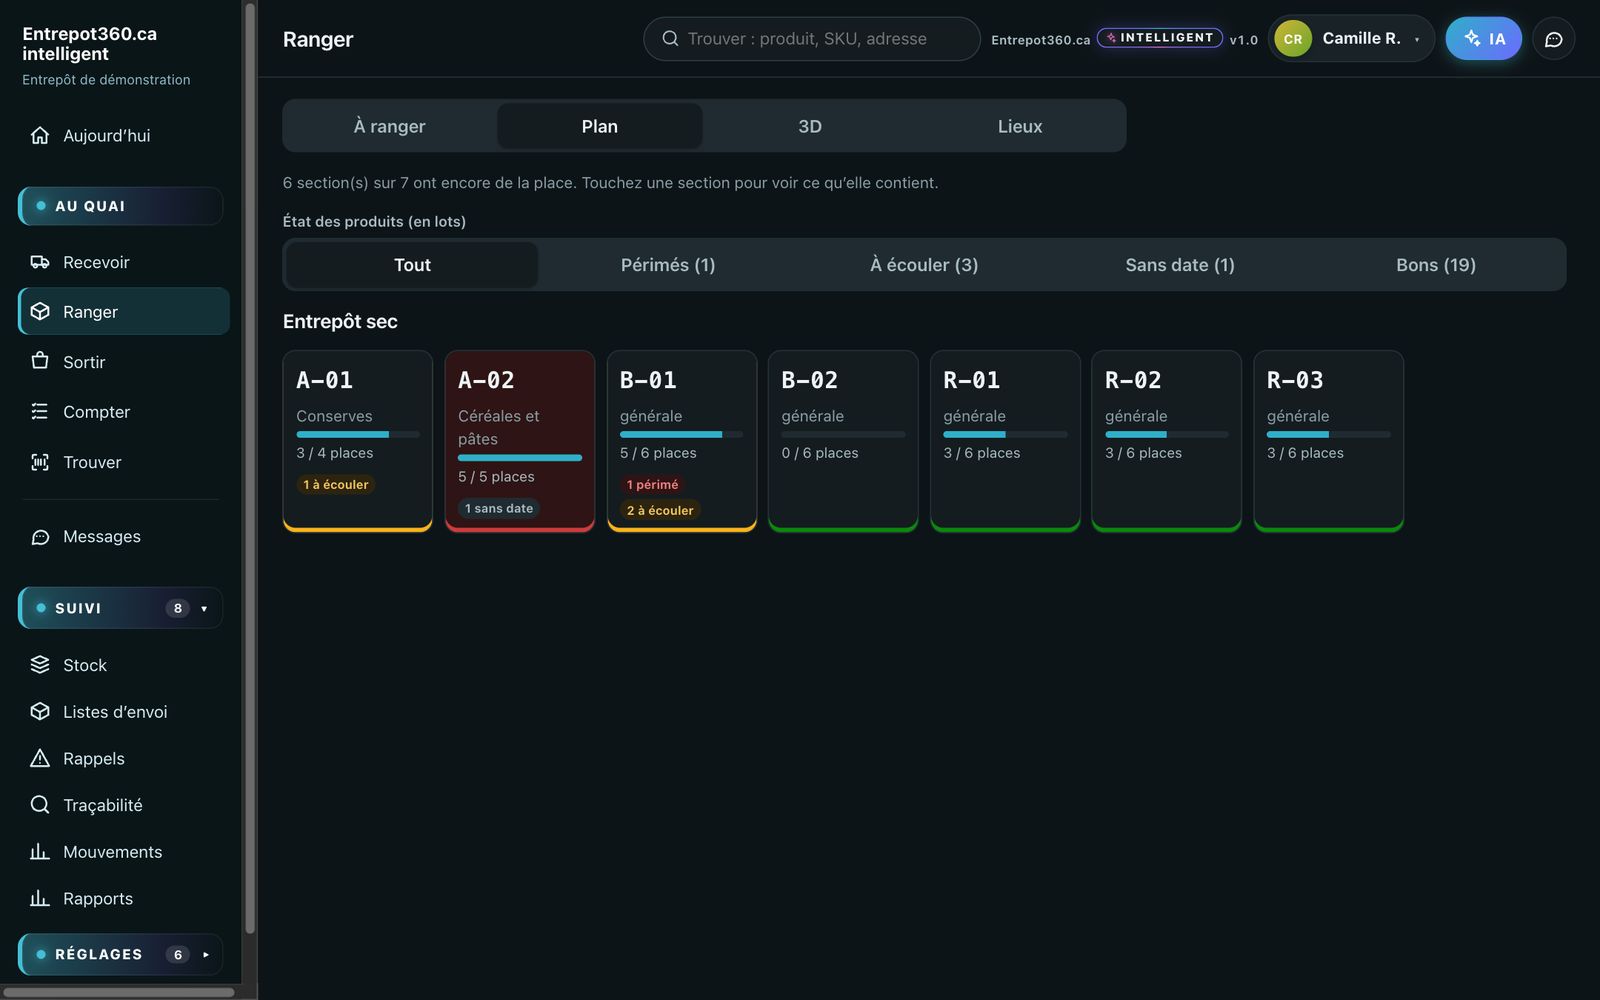The image size is (1600, 1000).
Task: Click the warning triangle icon beside Rappels
Action: click(40, 758)
